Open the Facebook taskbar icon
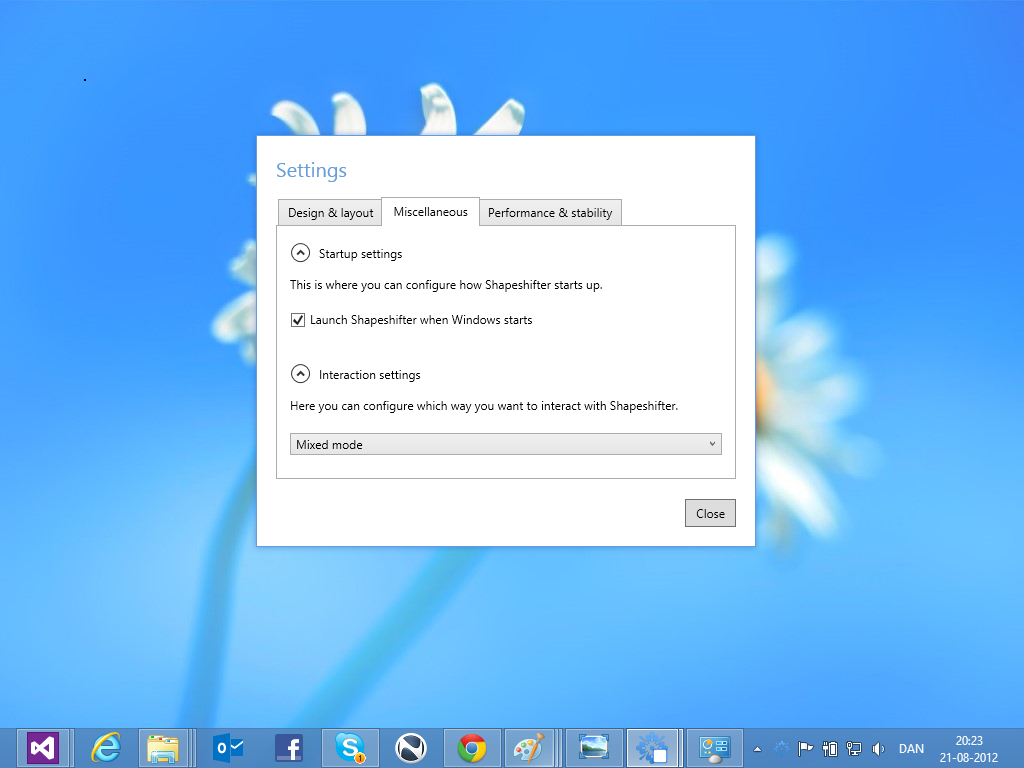The width and height of the screenshot is (1024, 768). tap(289, 748)
